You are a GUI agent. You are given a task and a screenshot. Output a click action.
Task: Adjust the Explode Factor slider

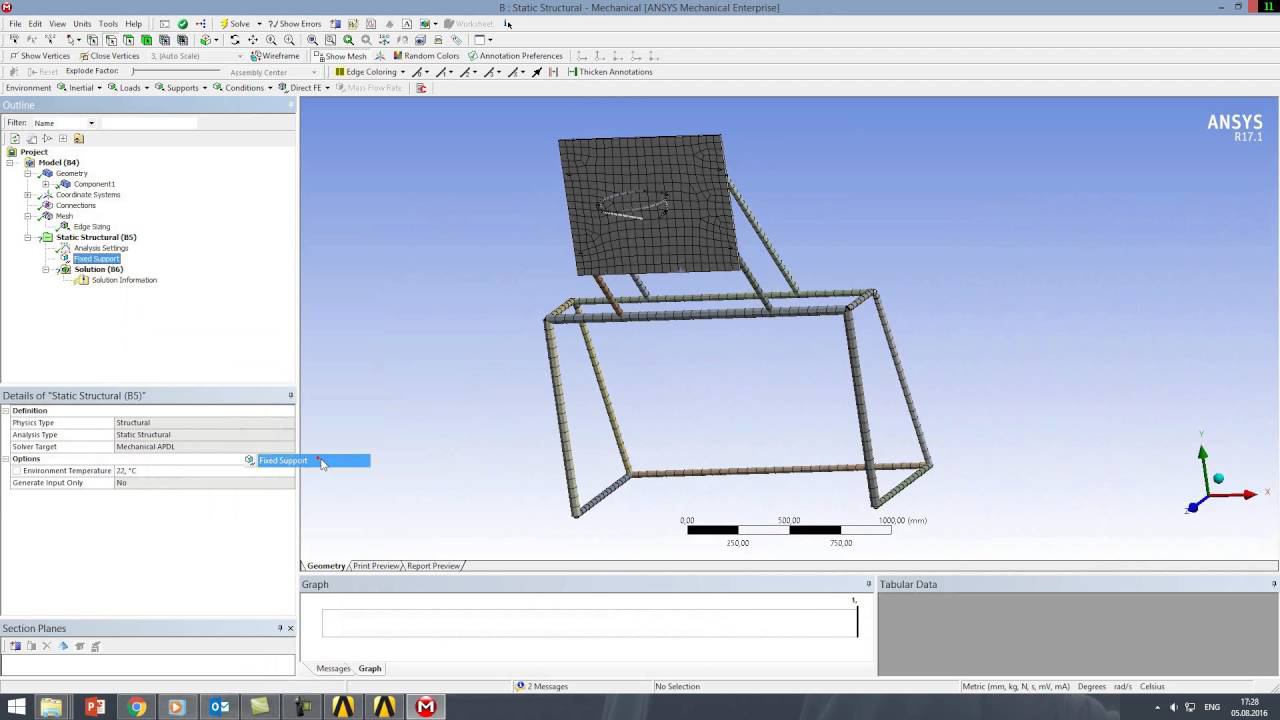pyautogui.click(x=175, y=72)
